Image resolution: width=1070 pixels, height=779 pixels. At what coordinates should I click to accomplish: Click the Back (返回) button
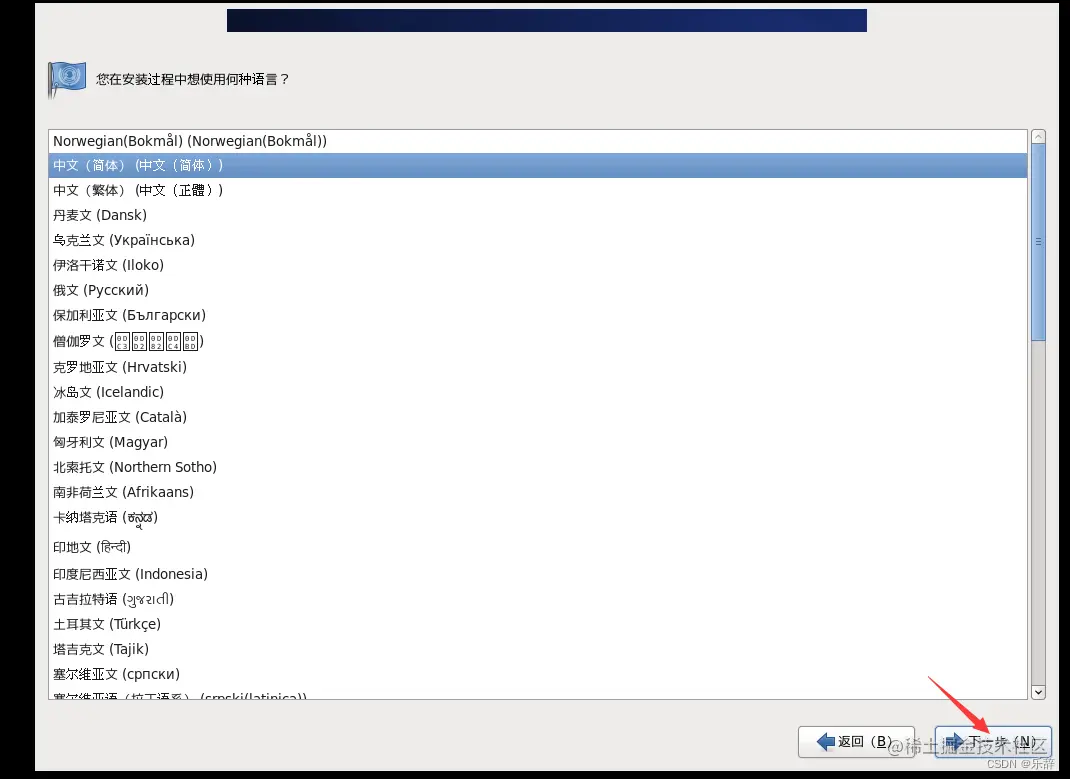[x=856, y=741]
